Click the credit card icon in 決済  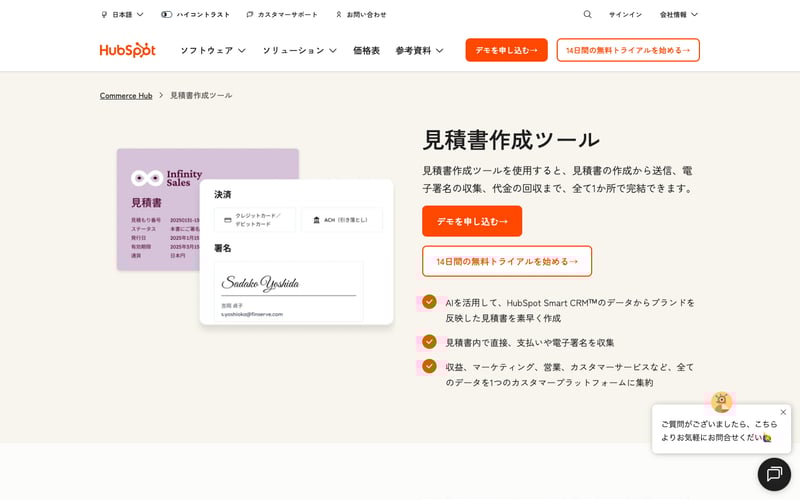[x=228, y=220]
